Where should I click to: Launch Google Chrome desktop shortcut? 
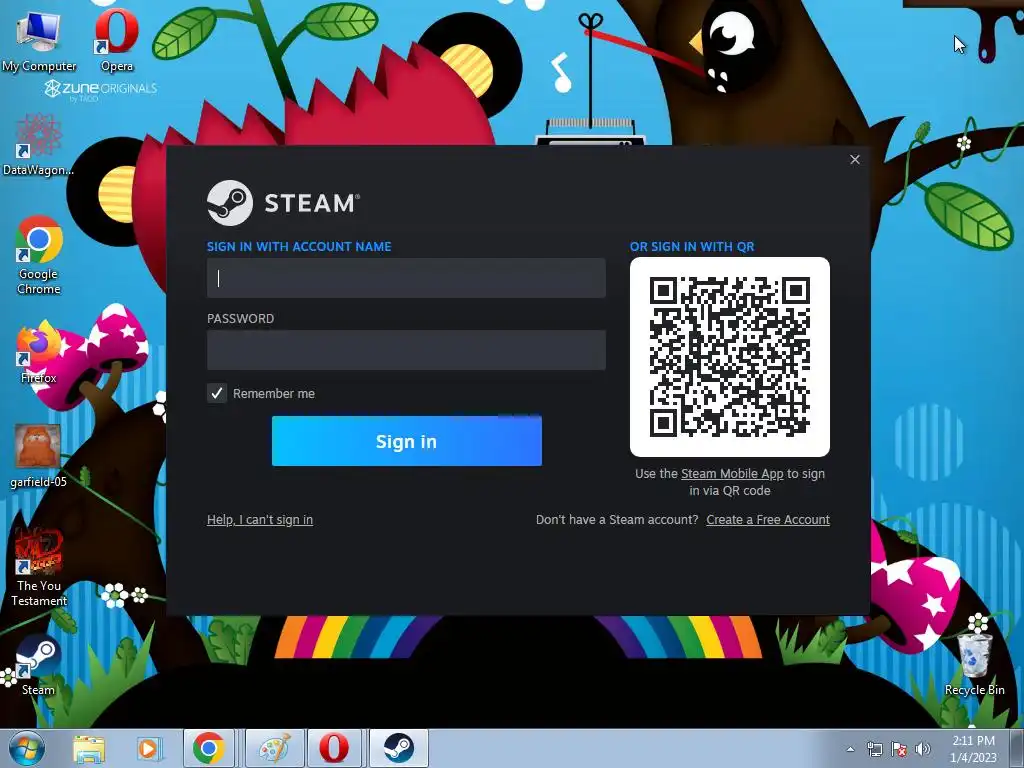click(39, 255)
